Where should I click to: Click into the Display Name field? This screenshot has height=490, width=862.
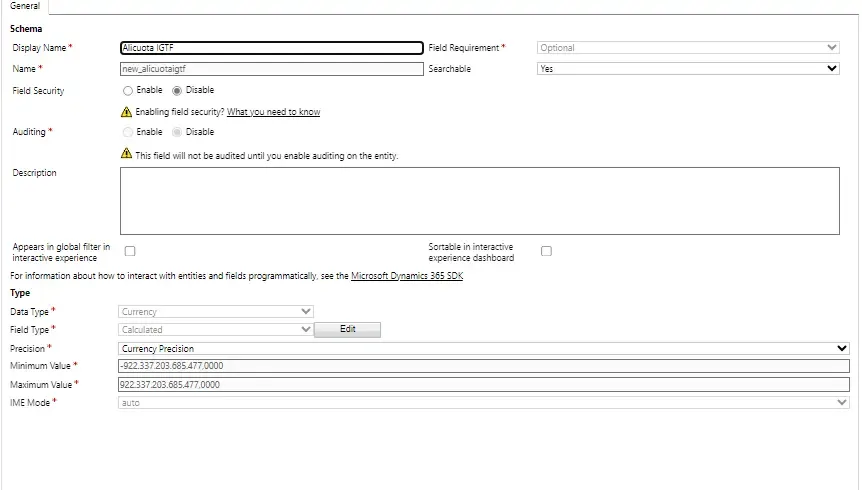270,47
